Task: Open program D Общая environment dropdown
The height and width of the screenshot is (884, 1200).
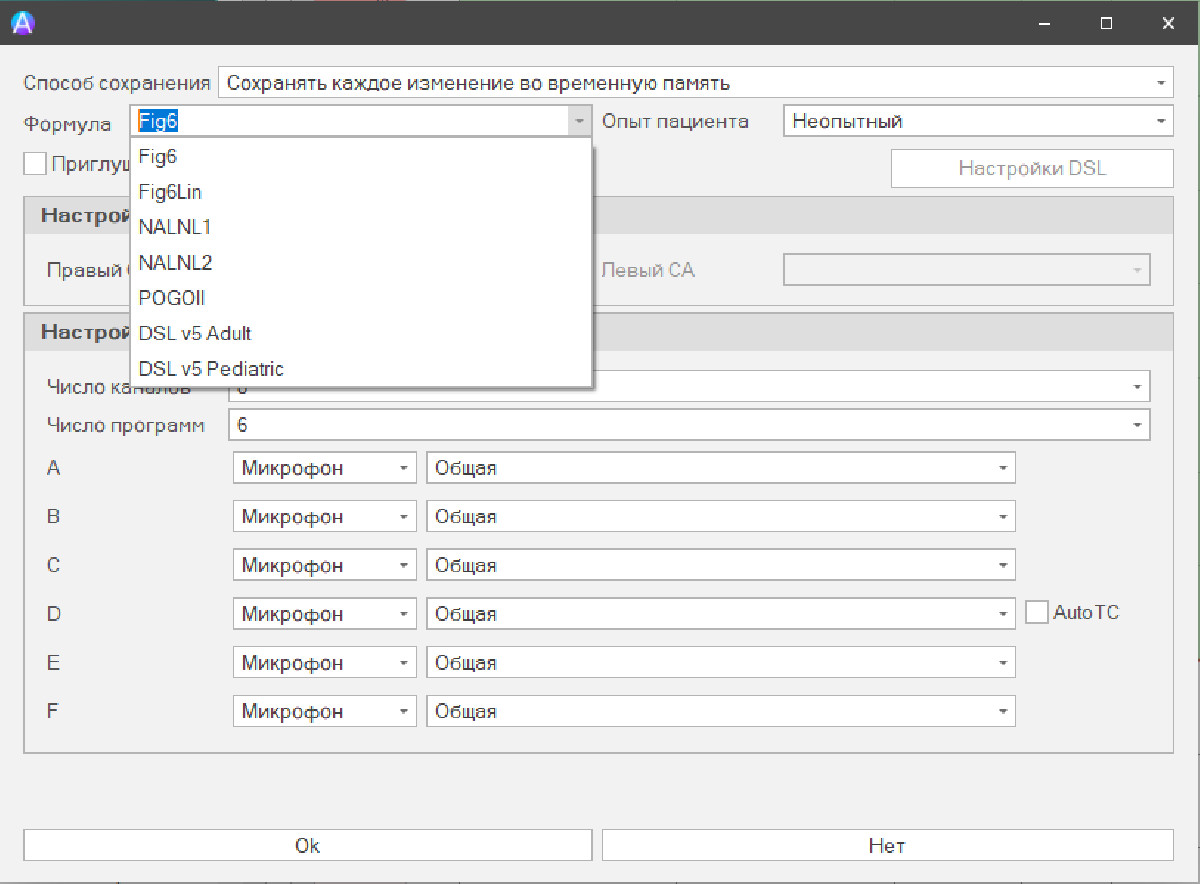Action: [721, 613]
